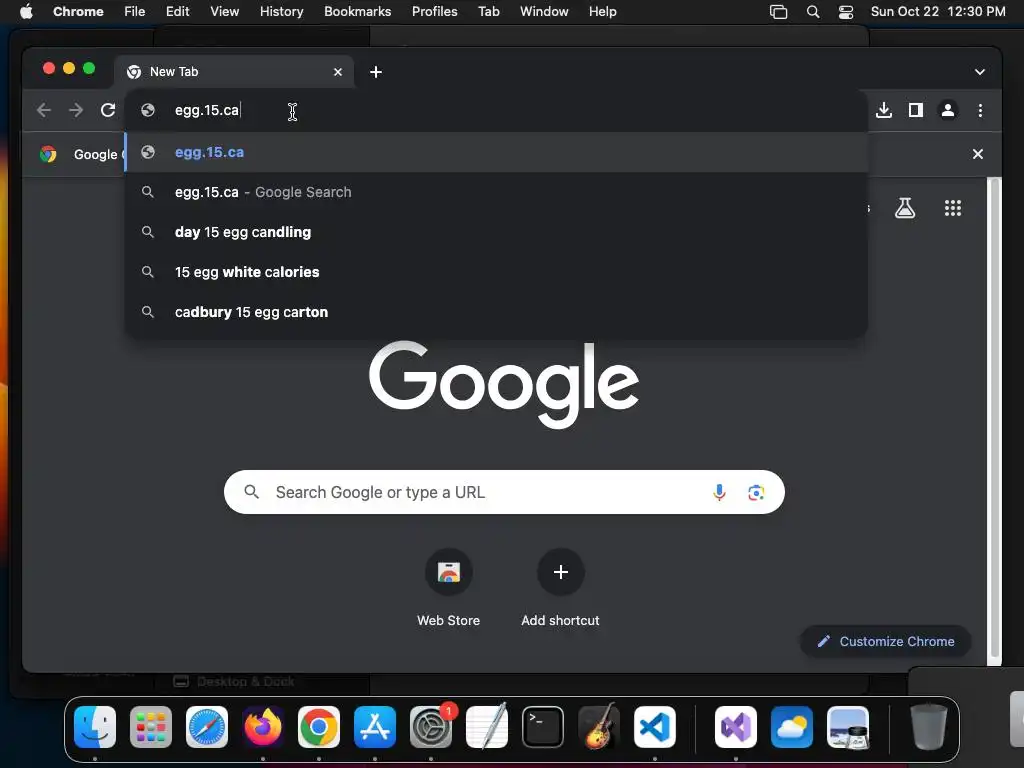Open the Window menu
Viewport: 1024px width, 768px height.
(x=544, y=12)
